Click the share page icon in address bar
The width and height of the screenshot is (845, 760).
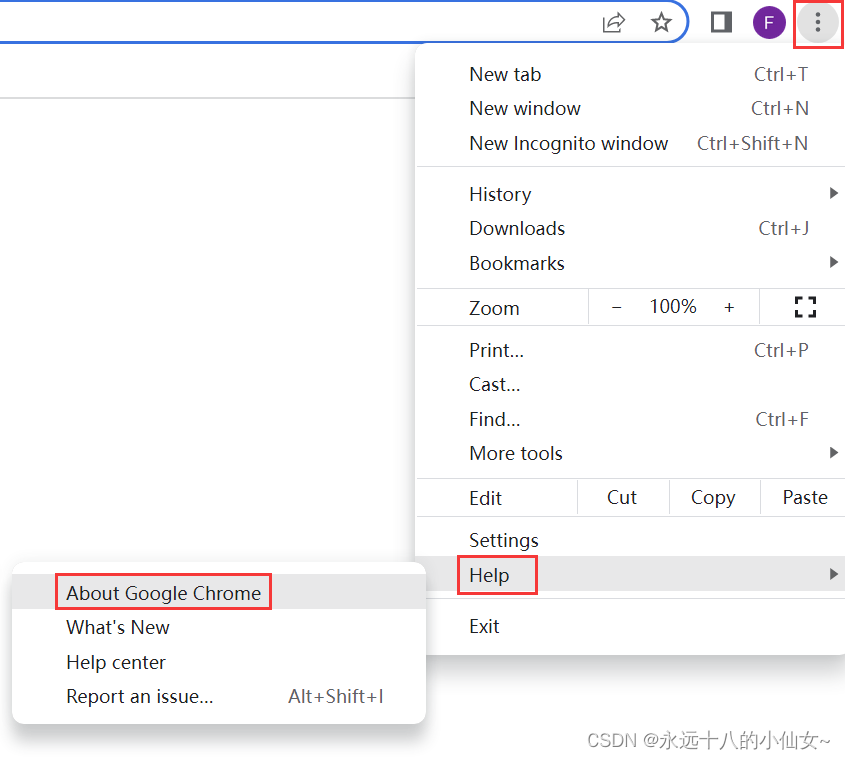613,23
